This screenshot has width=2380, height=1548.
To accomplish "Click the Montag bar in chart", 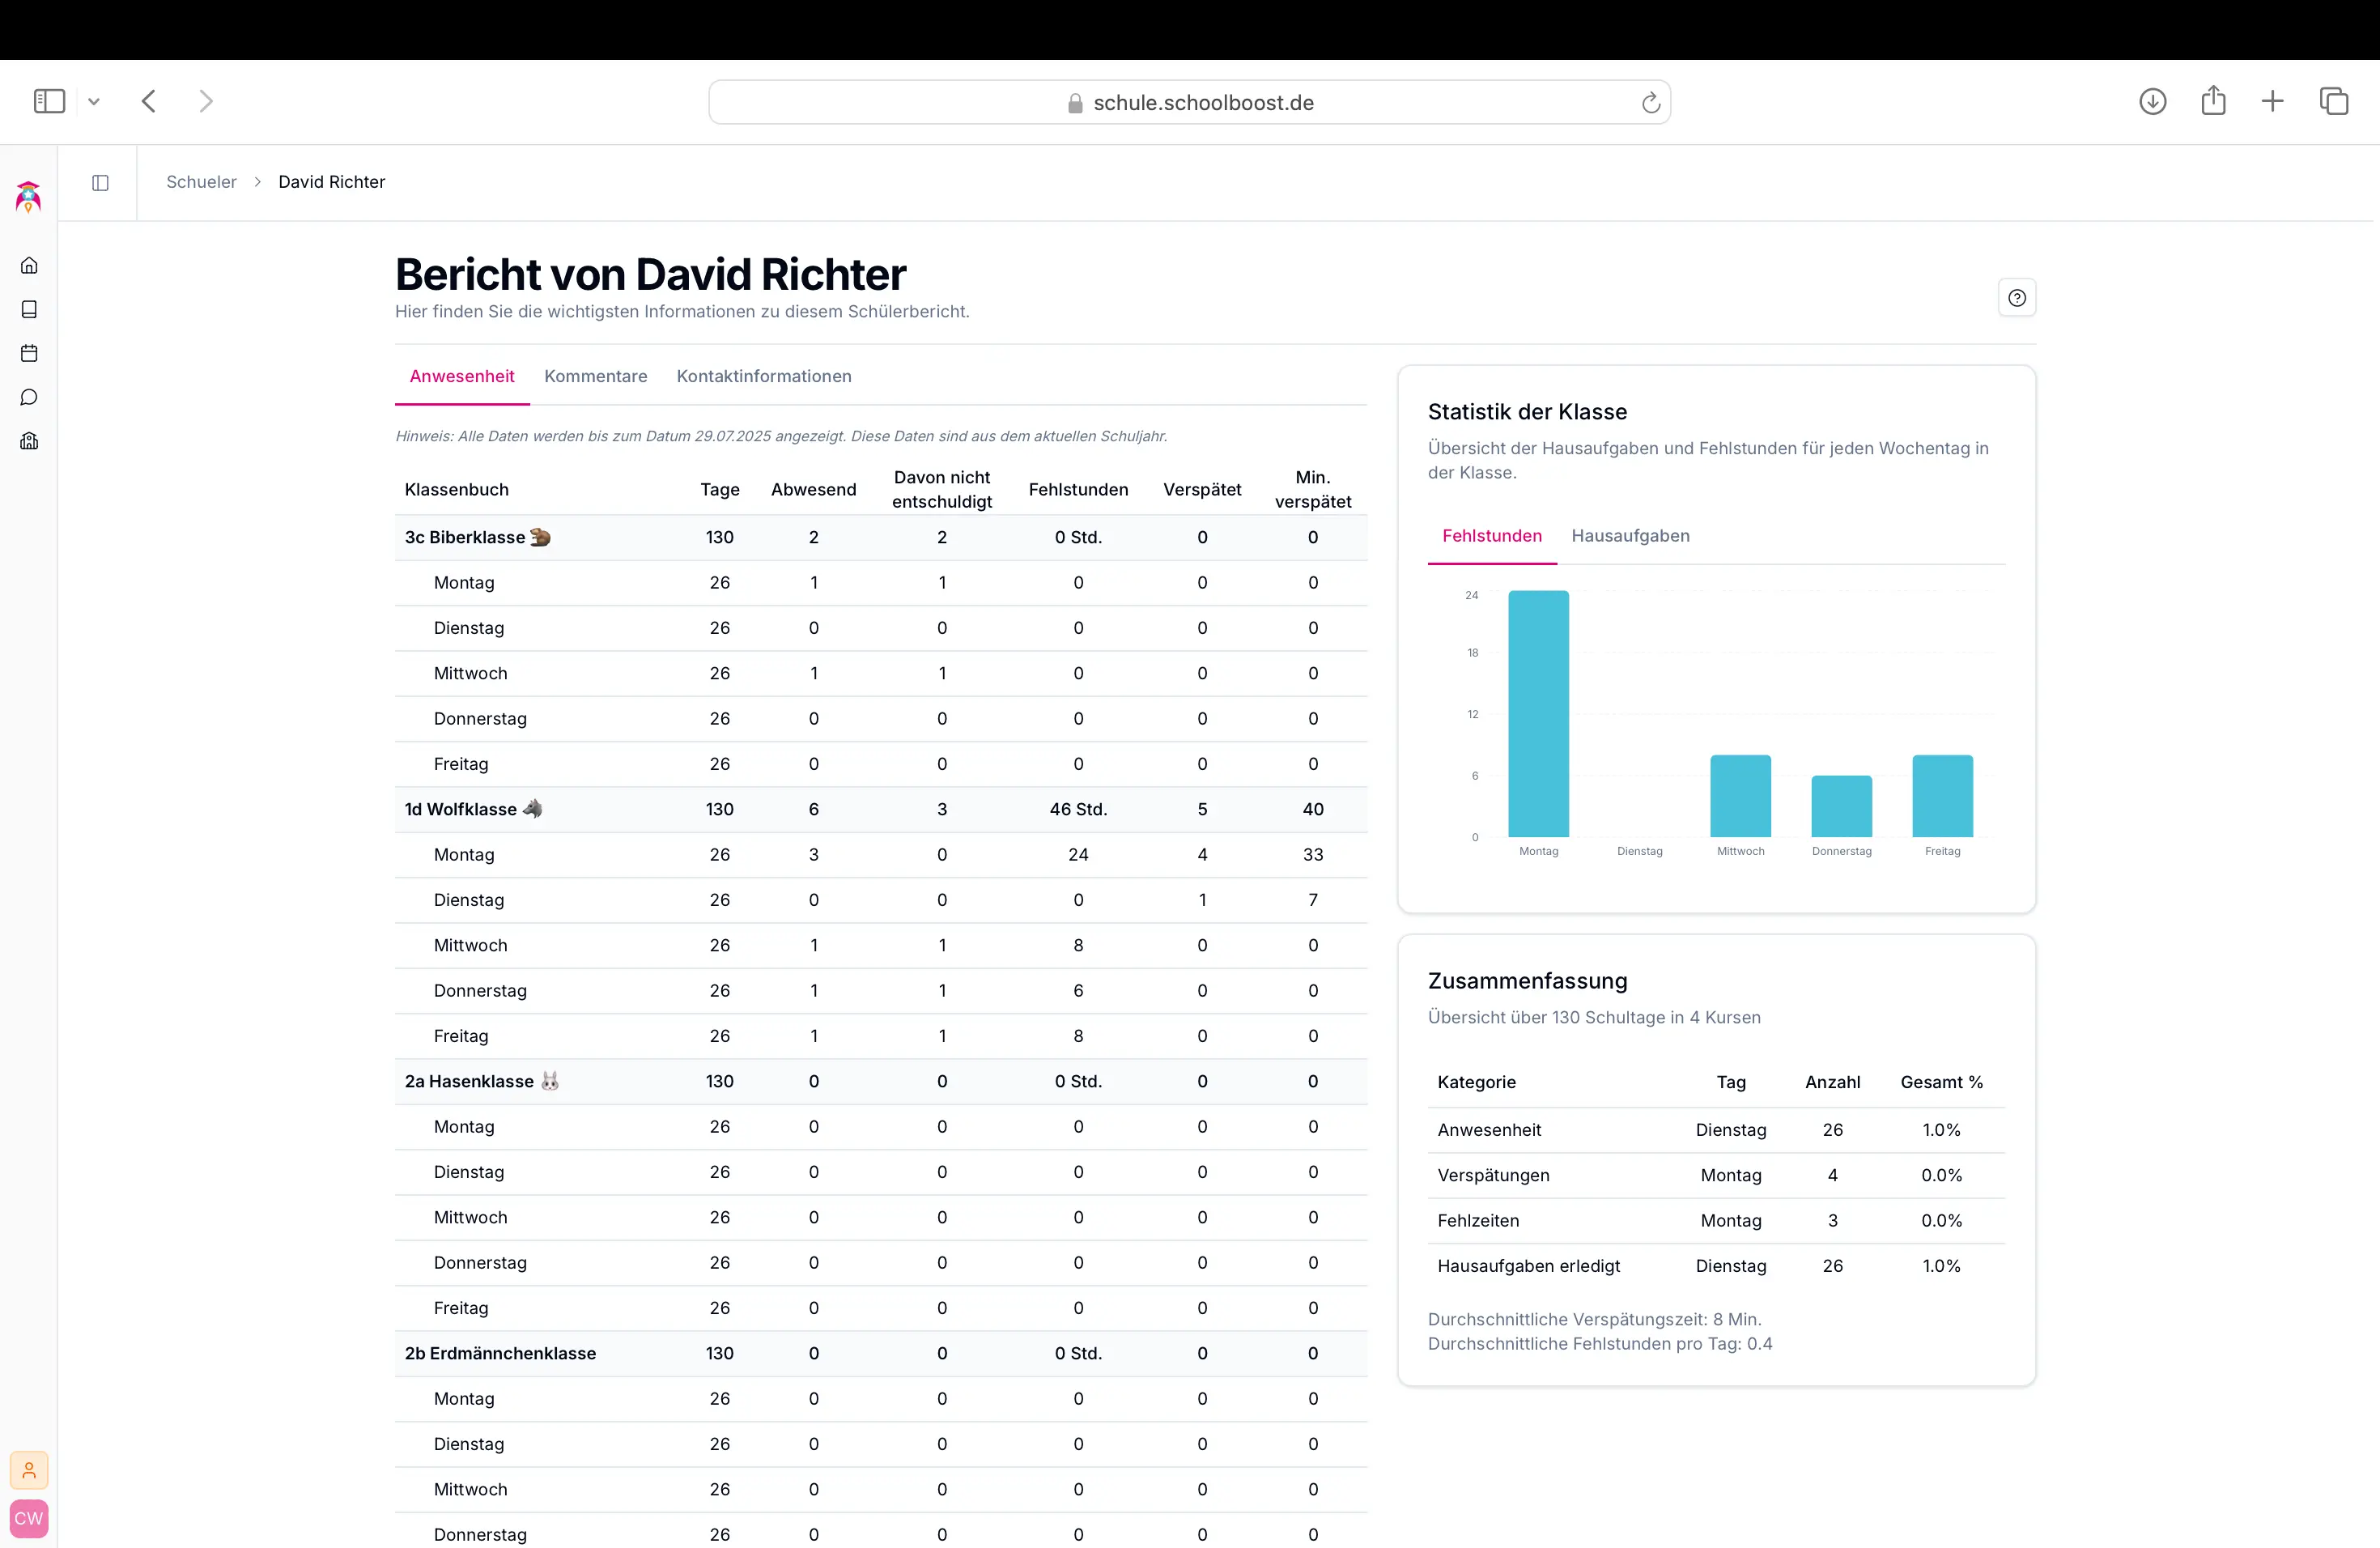I will coord(1538,713).
